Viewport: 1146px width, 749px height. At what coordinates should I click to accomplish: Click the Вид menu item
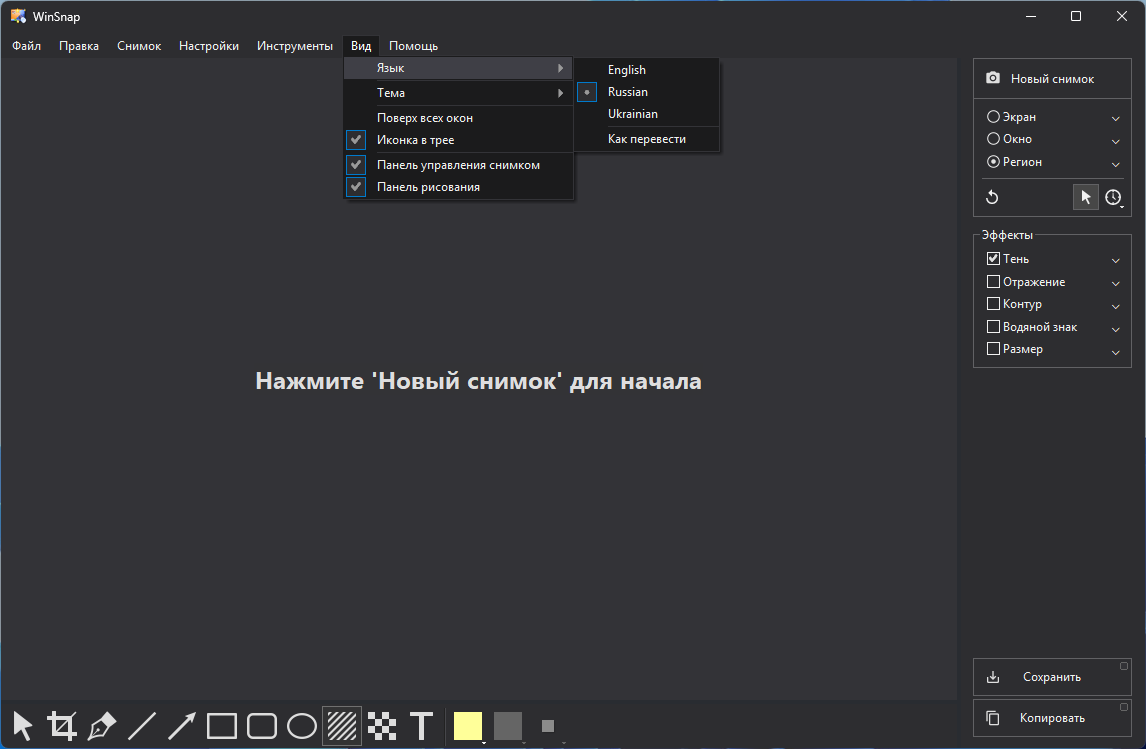[x=361, y=45]
